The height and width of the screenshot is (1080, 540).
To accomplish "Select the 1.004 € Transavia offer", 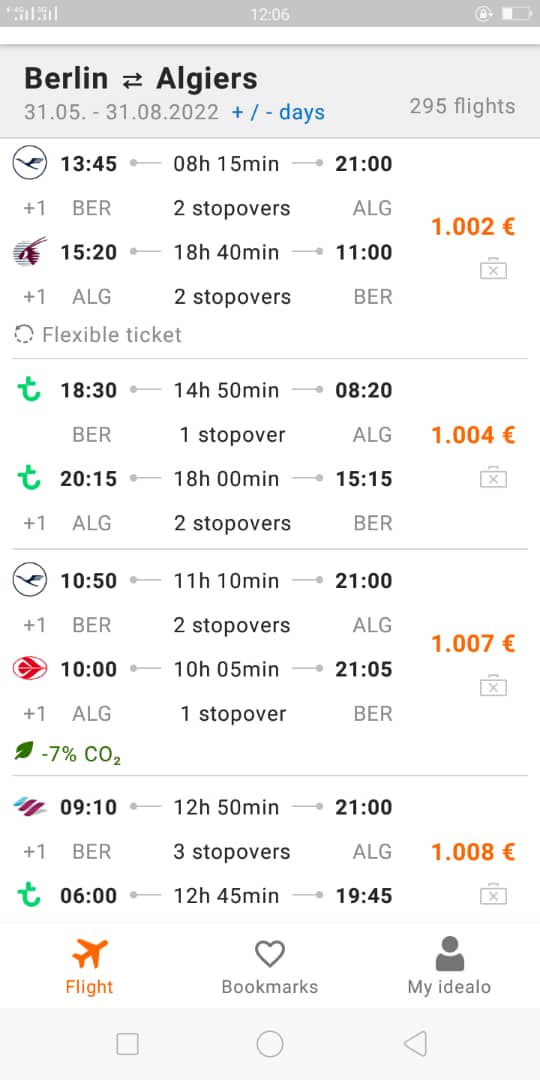I will point(270,454).
